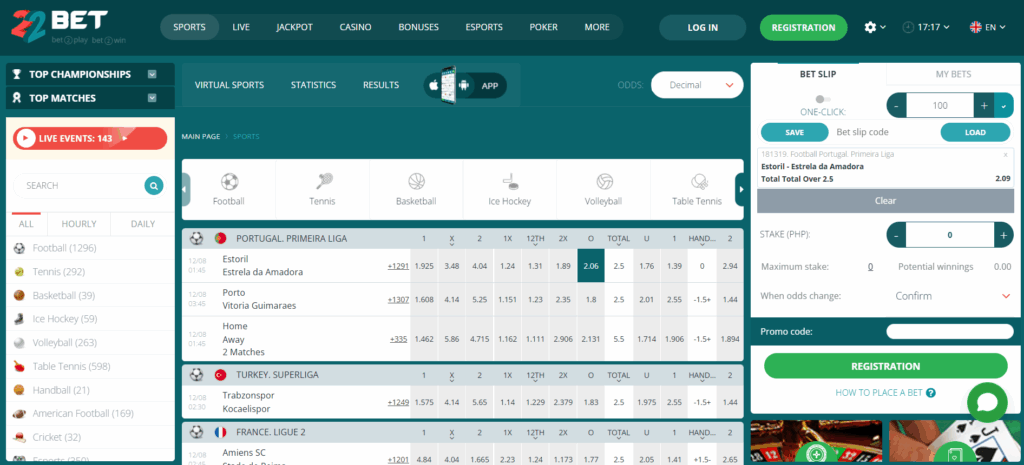Image resolution: width=1024 pixels, height=465 pixels.
Task: Open +1307 markets for Porto match
Action: [398, 300]
